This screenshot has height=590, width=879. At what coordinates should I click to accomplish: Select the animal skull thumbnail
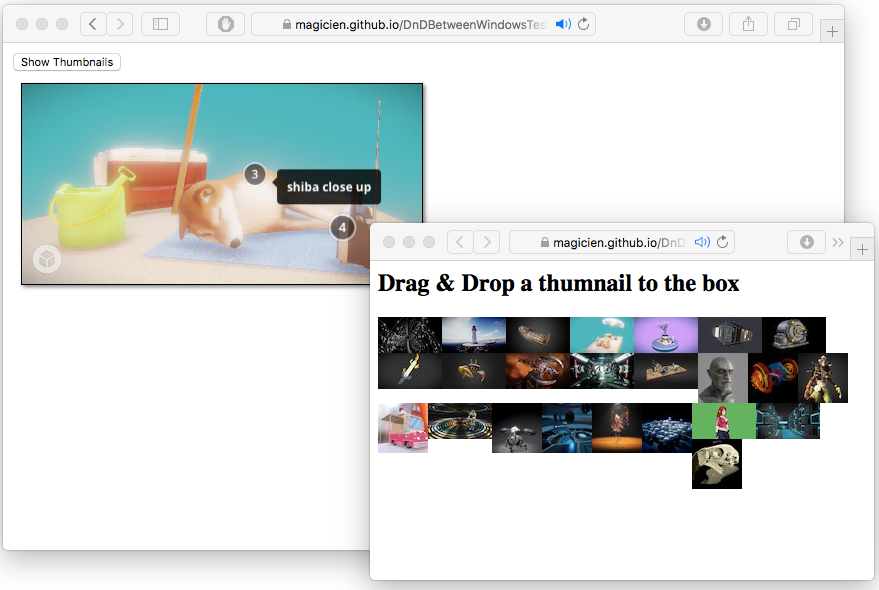coord(717,464)
